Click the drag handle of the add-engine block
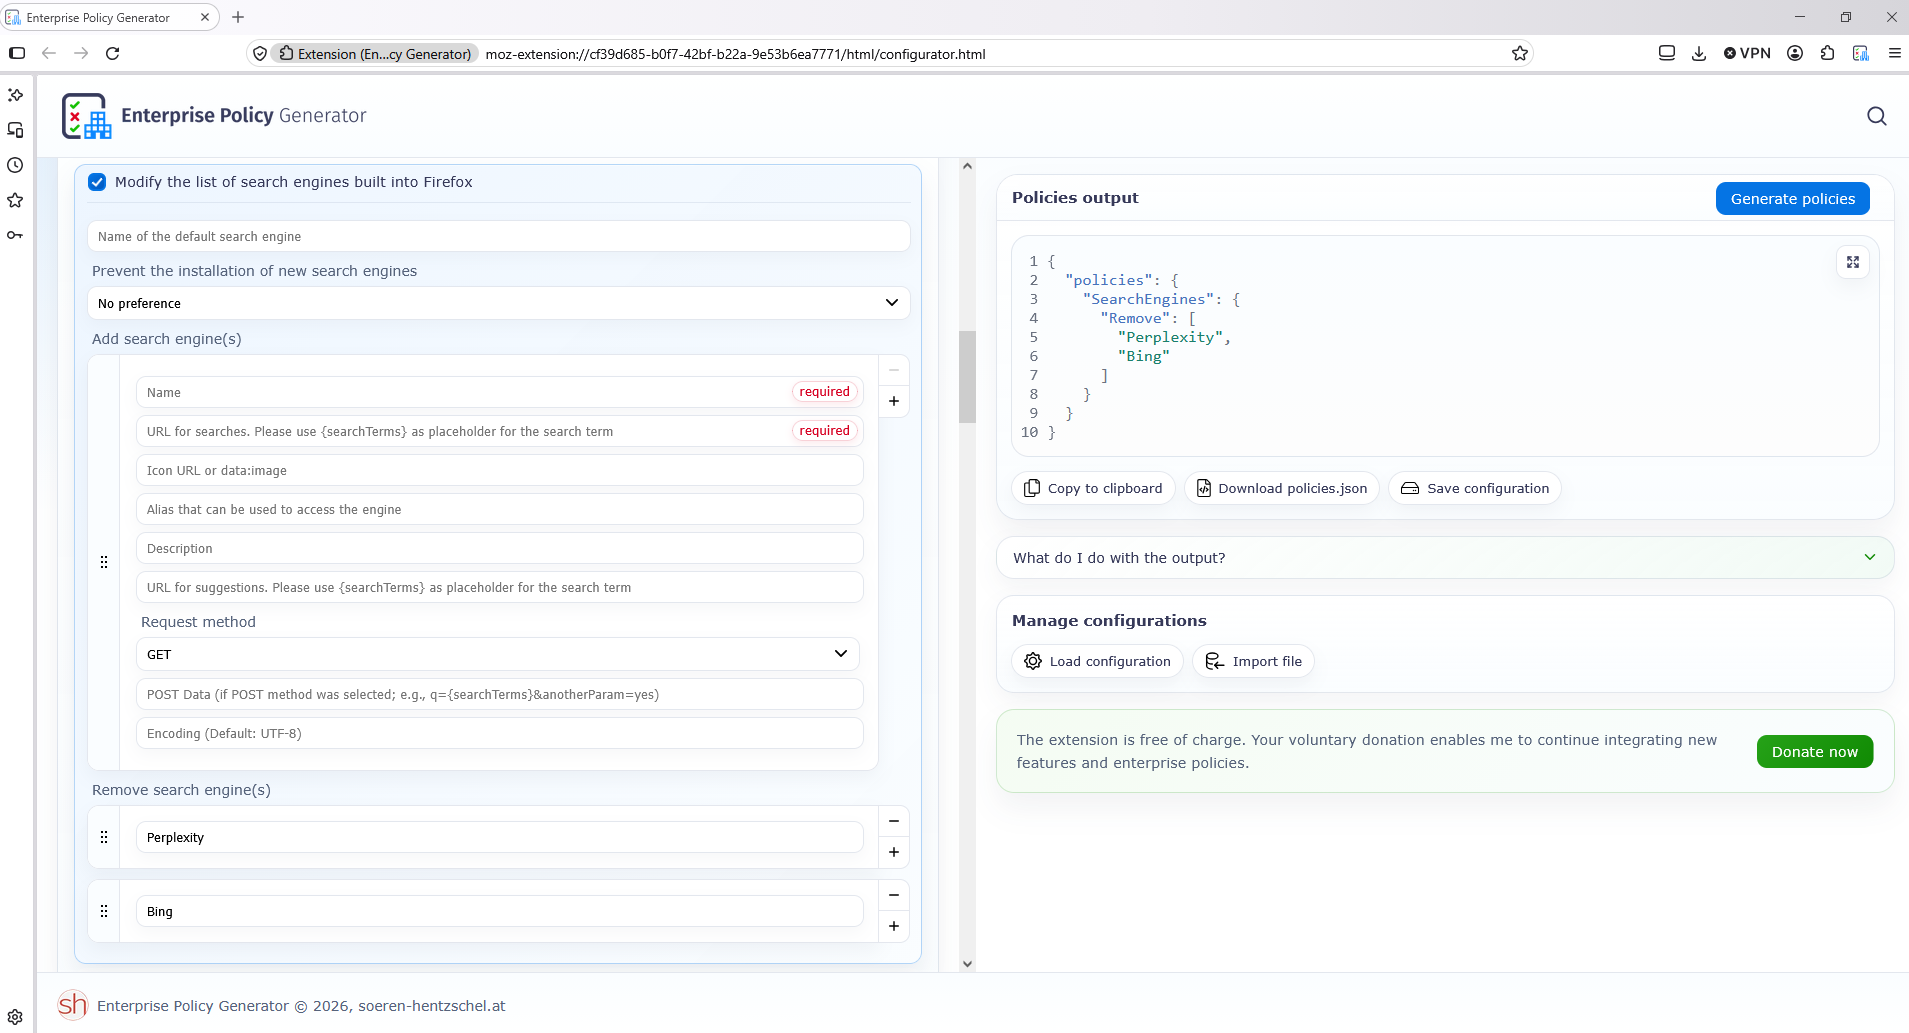This screenshot has height=1033, width=1909. point(104,562)
